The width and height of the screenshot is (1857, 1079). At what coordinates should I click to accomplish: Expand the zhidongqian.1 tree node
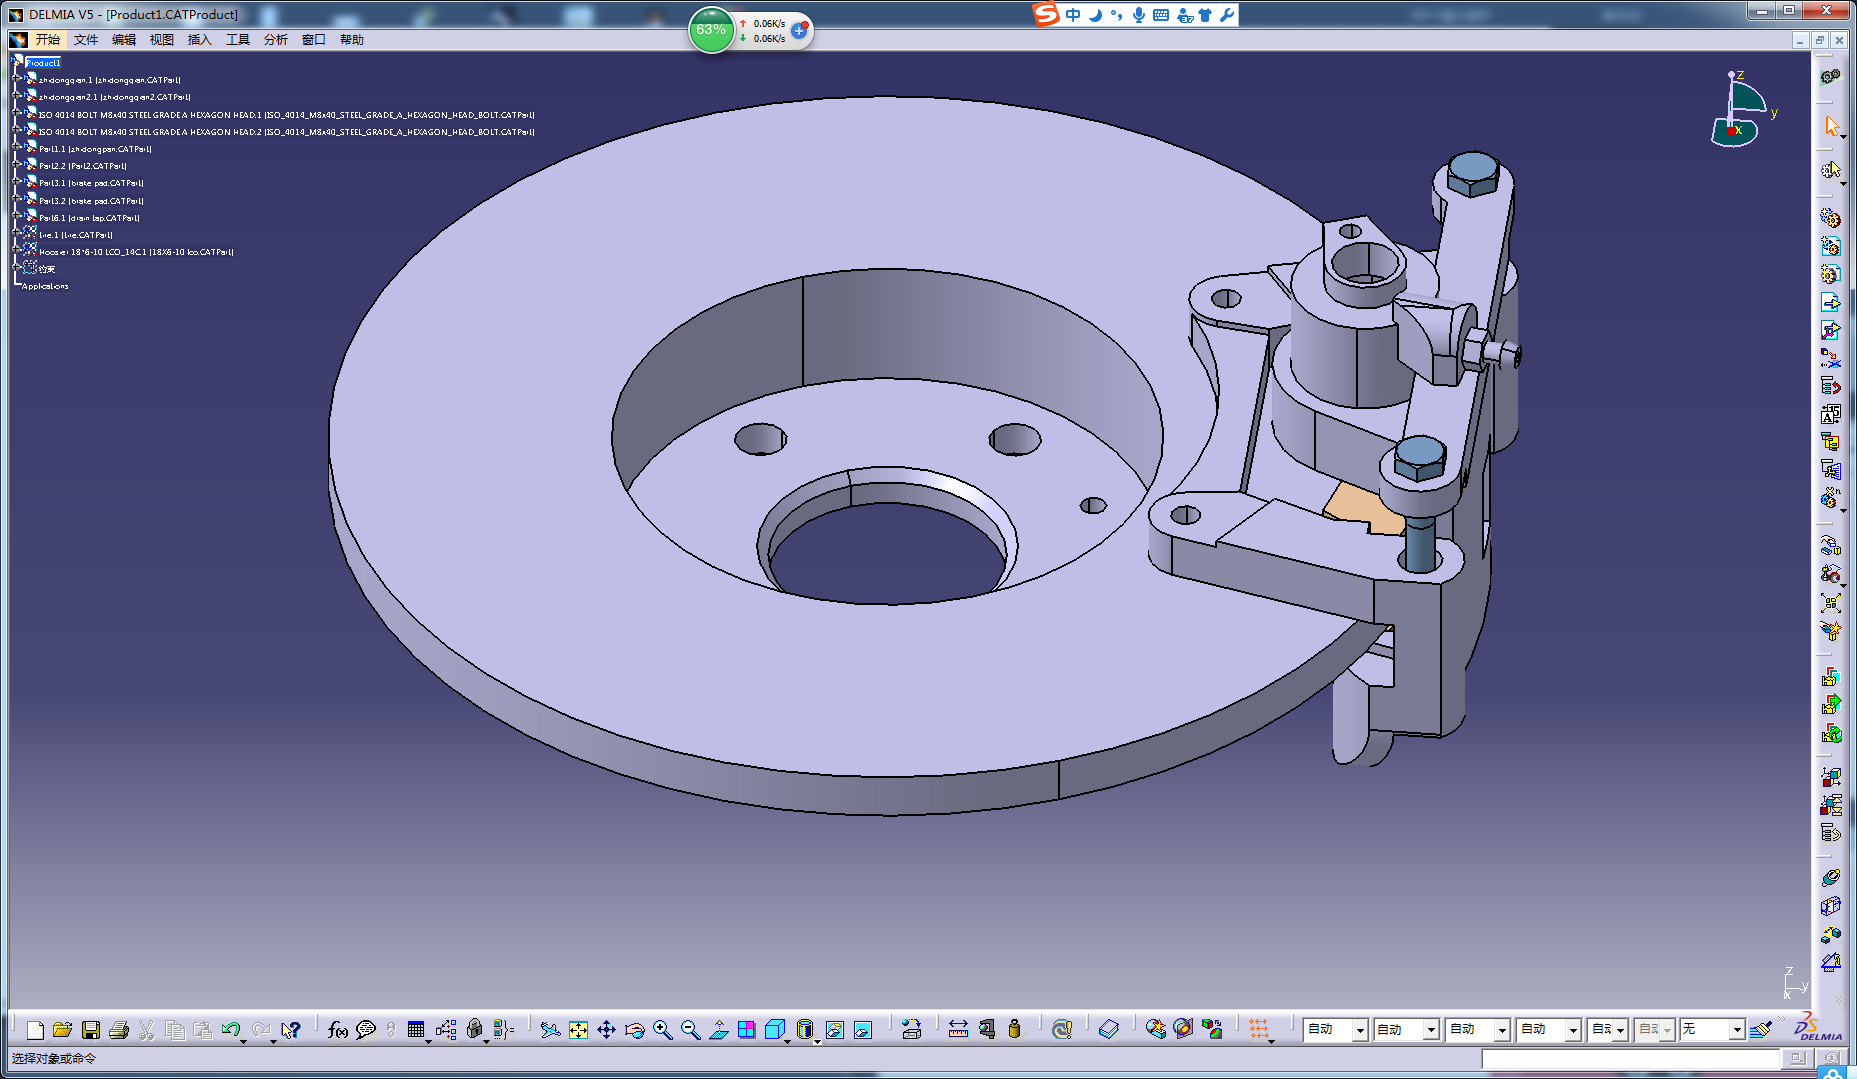[x=17, y=80]
